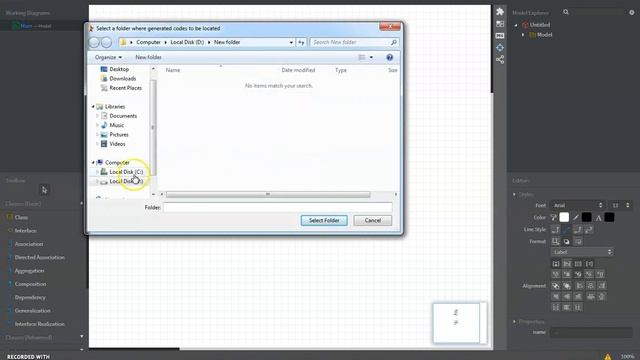Collapse the Computer group in the dialog tree
The image size is (640, 360).
click(x=93, y=163)
